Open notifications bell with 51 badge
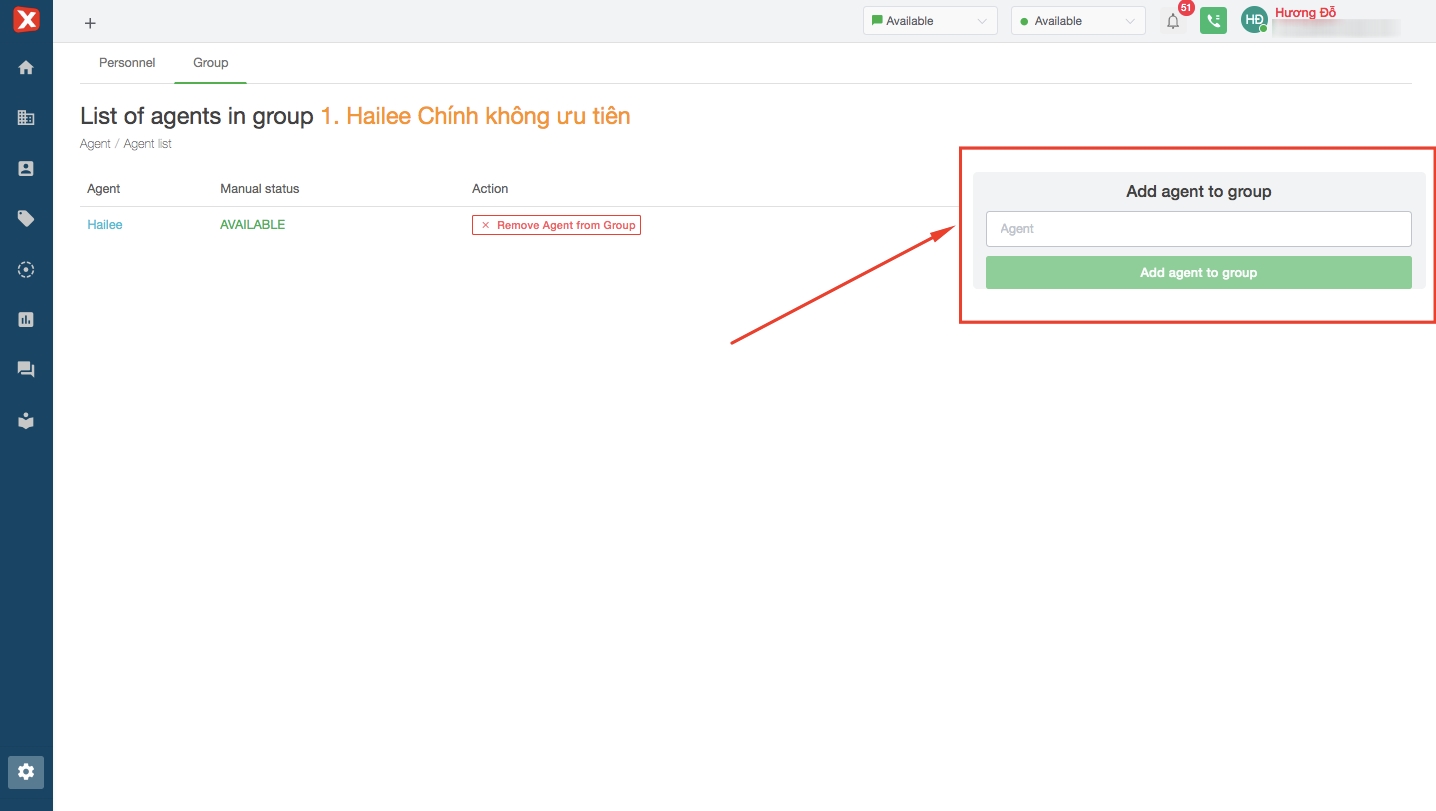Screen dimensions: 1436x811 (1173, 21)
